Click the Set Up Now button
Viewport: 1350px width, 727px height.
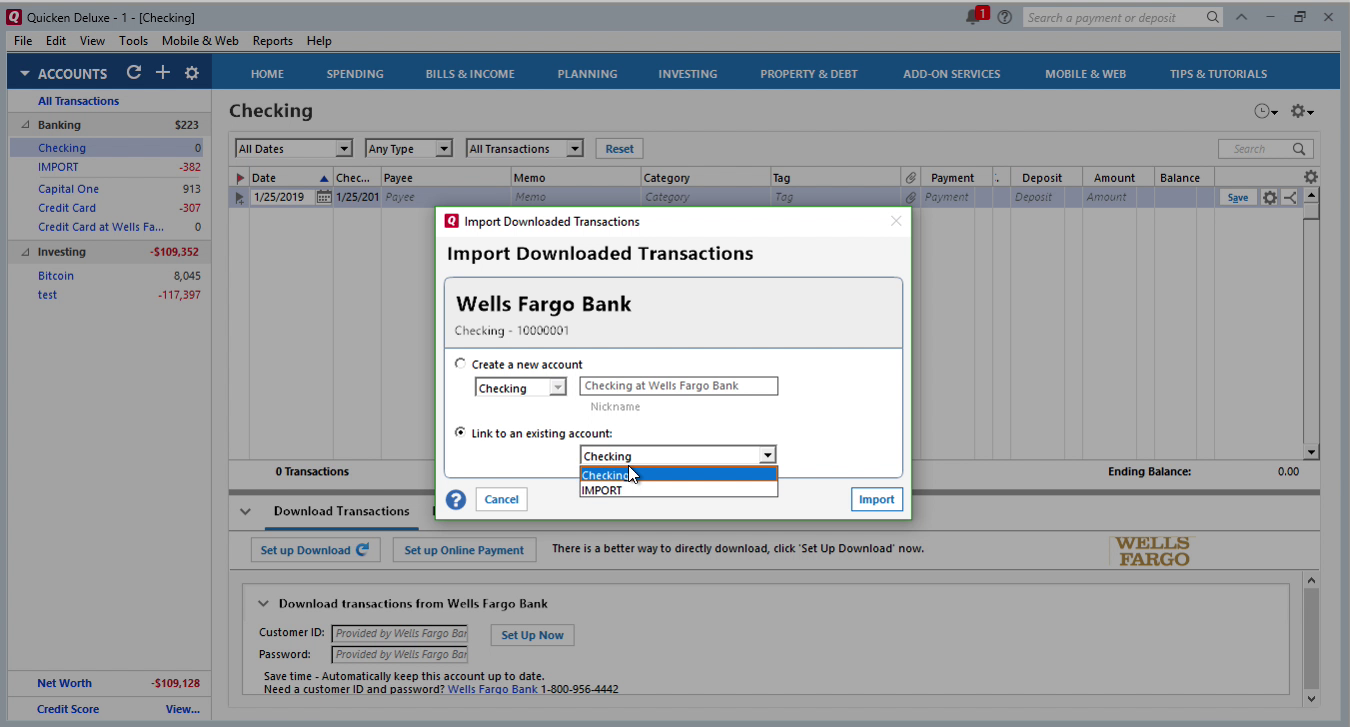pos(532,635)
